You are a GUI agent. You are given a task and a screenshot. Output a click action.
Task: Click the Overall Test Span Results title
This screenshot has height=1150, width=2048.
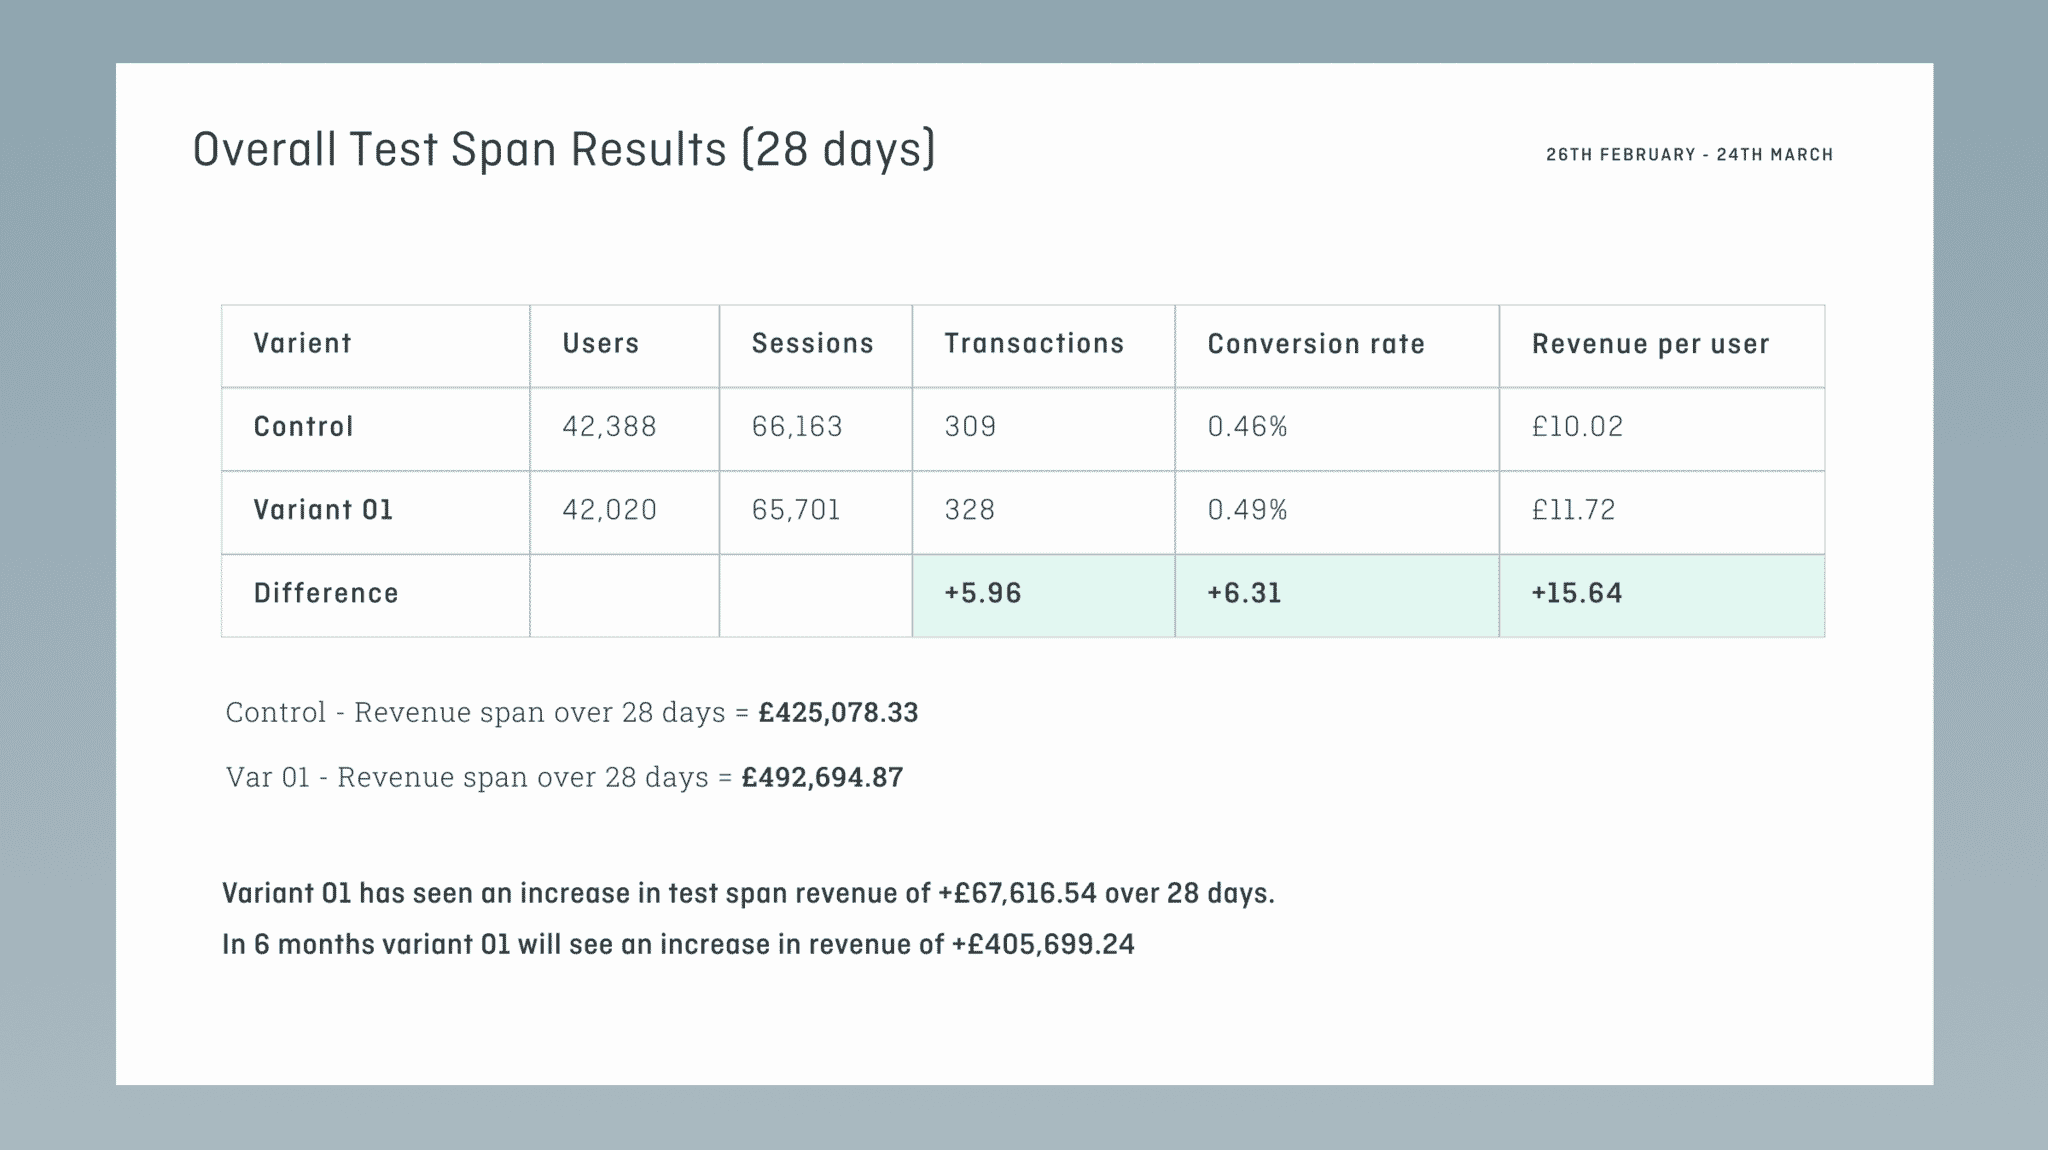point(564,150)
